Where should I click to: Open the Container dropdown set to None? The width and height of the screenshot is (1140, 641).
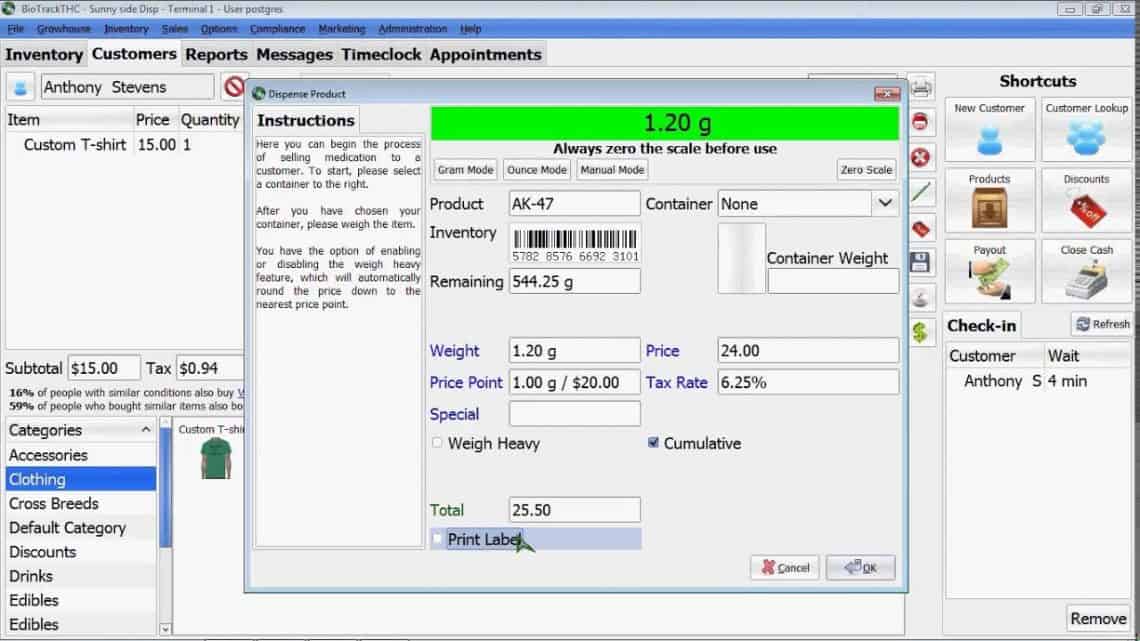(x=884, y=203)
